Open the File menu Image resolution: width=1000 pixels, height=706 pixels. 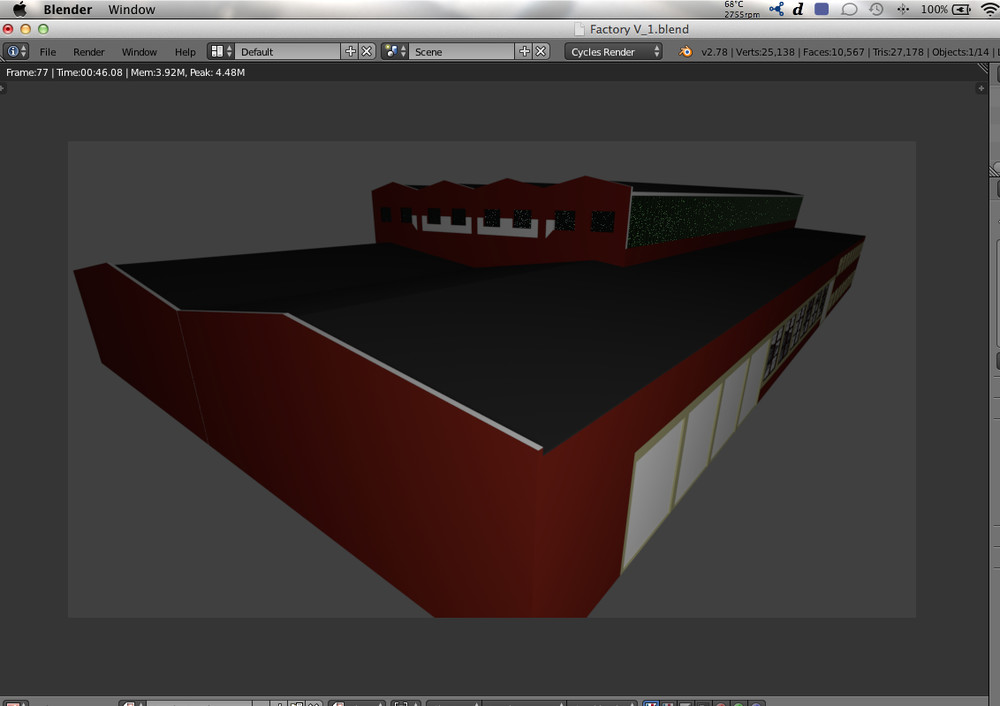[x=48, y=51]
